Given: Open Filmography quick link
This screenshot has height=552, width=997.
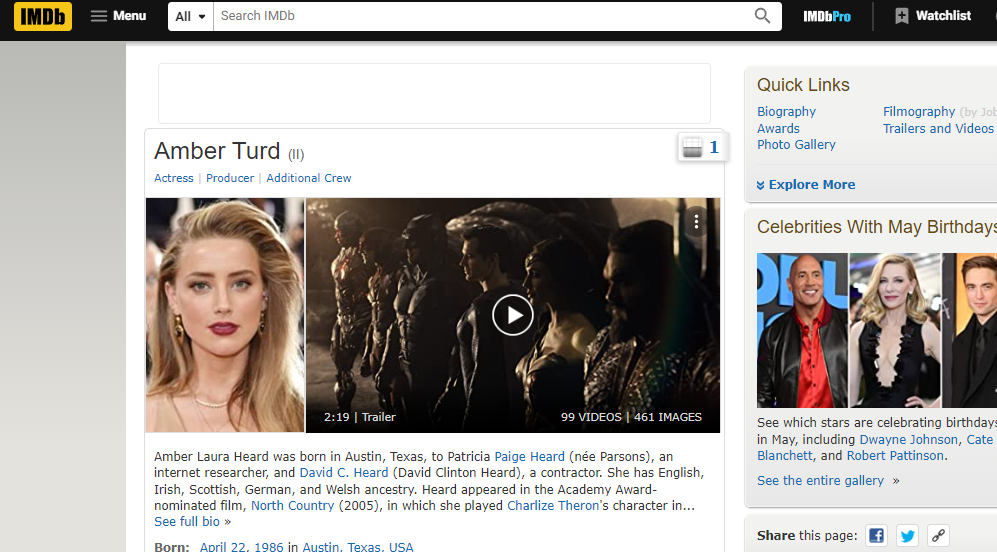Looking at the screenshot, I should tap(919, 112).
